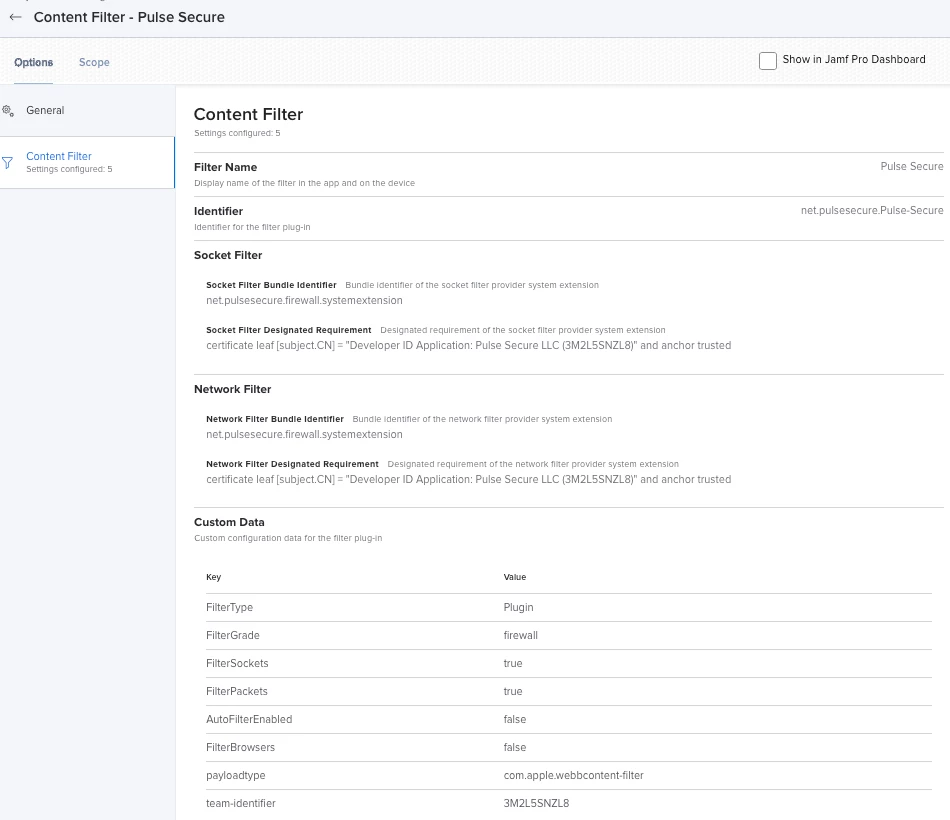Click the Socket Filter Designated Requirement value
Viewport: 950px width, 820px height.
click(468, 345)
